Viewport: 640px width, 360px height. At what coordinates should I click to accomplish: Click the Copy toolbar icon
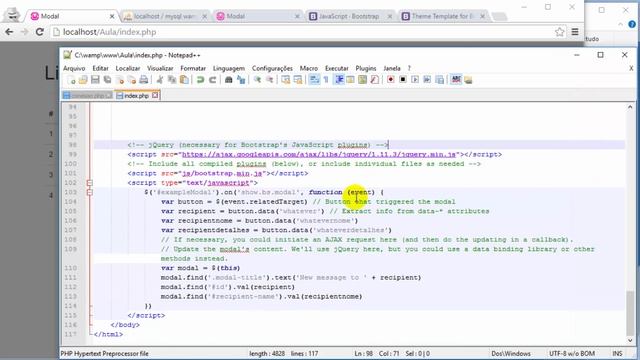click(x=172, y=80)
